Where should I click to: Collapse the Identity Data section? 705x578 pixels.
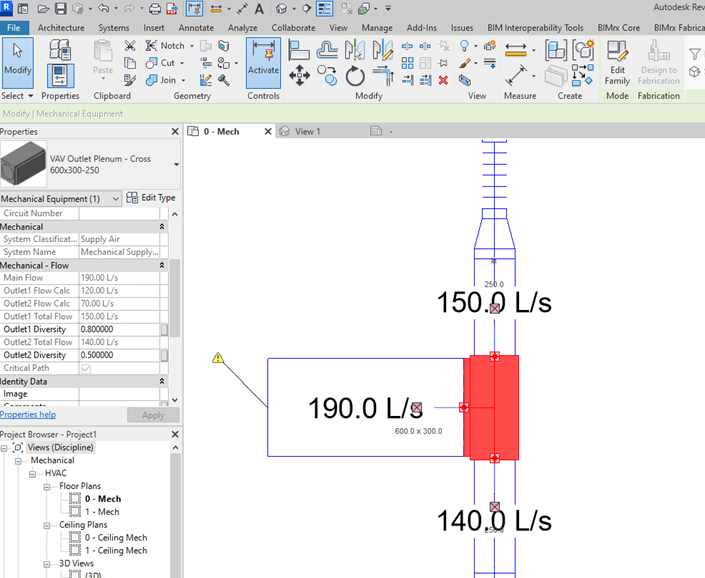162,382
